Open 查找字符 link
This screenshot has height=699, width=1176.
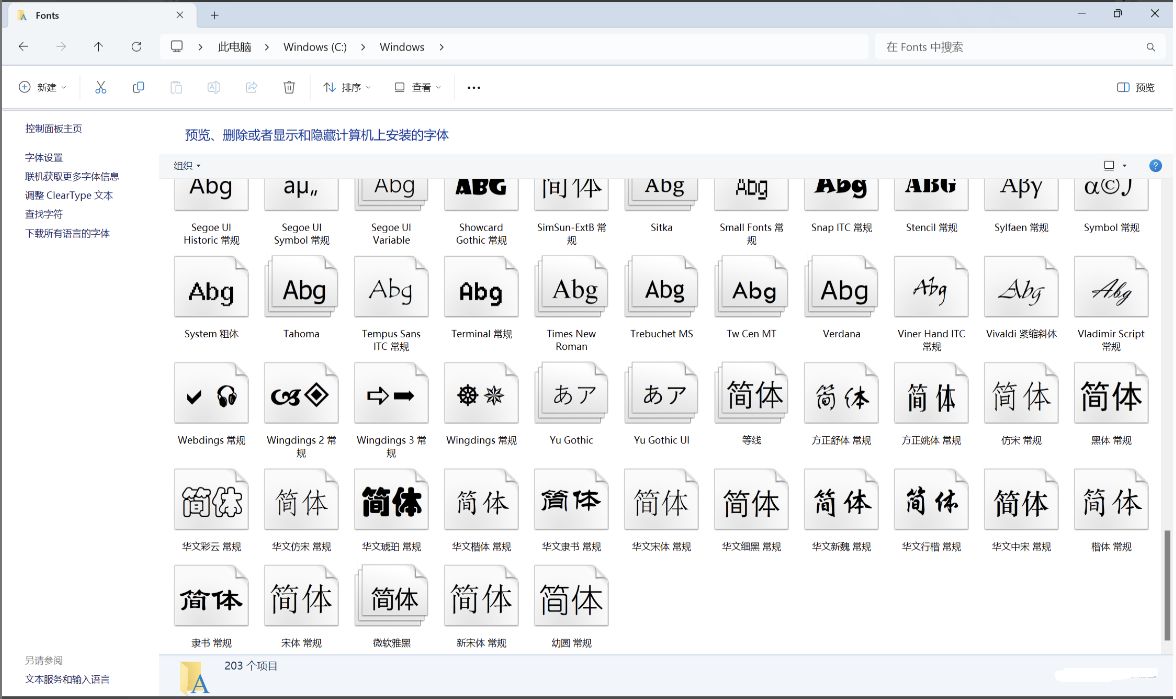tap(44, 214)
